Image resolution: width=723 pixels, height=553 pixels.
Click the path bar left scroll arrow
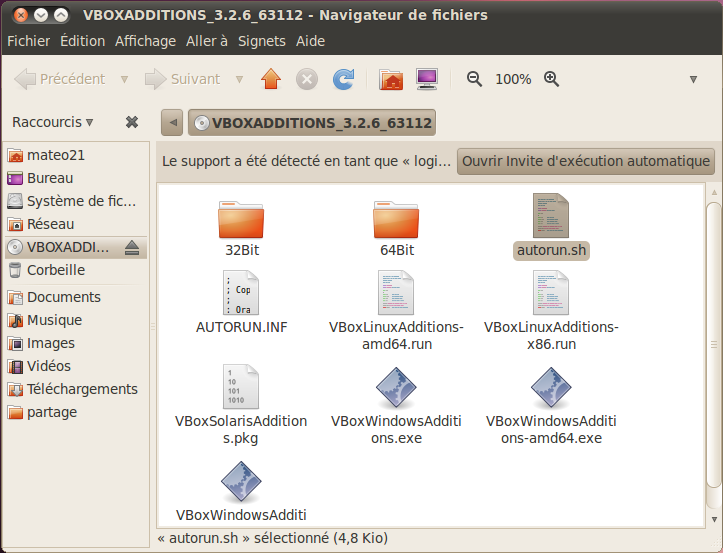(172, 123)
